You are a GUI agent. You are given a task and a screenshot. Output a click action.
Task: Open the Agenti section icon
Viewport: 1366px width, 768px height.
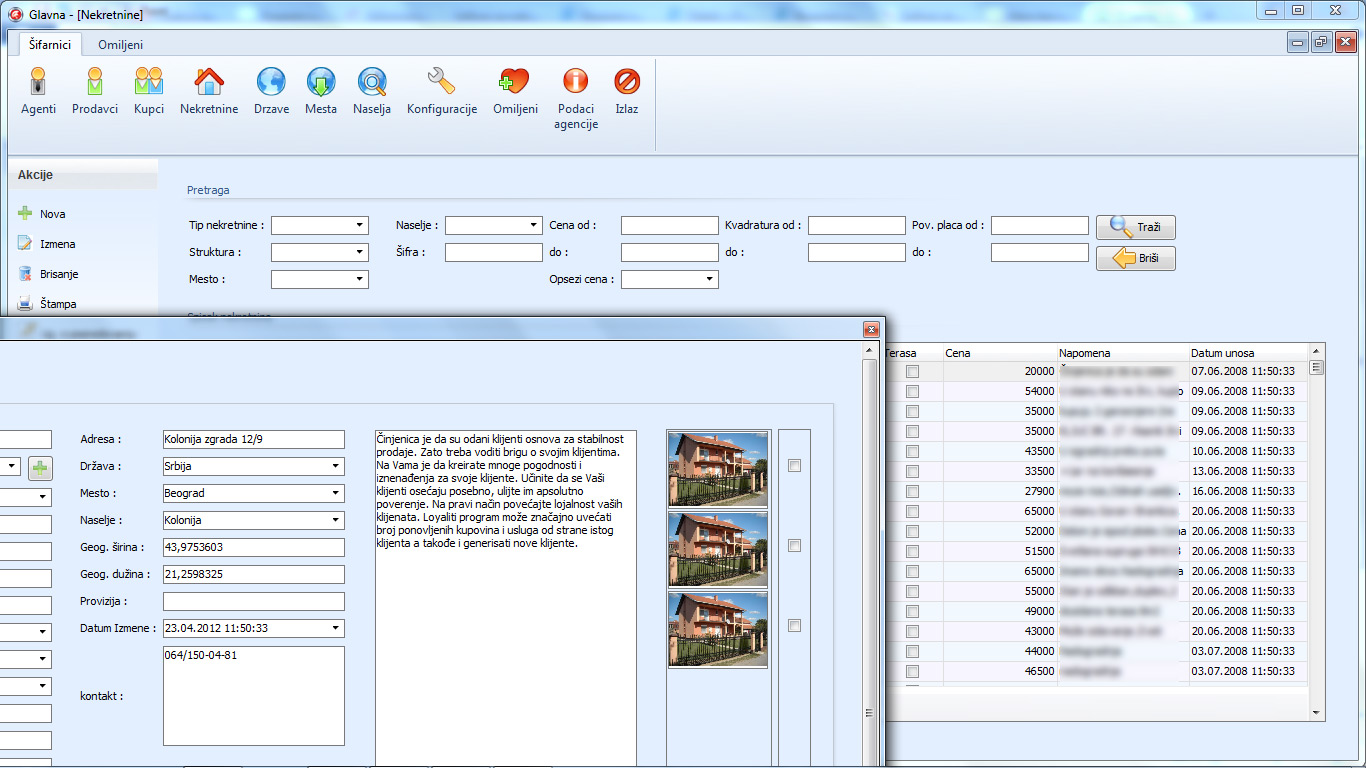(x=38, y=82)
